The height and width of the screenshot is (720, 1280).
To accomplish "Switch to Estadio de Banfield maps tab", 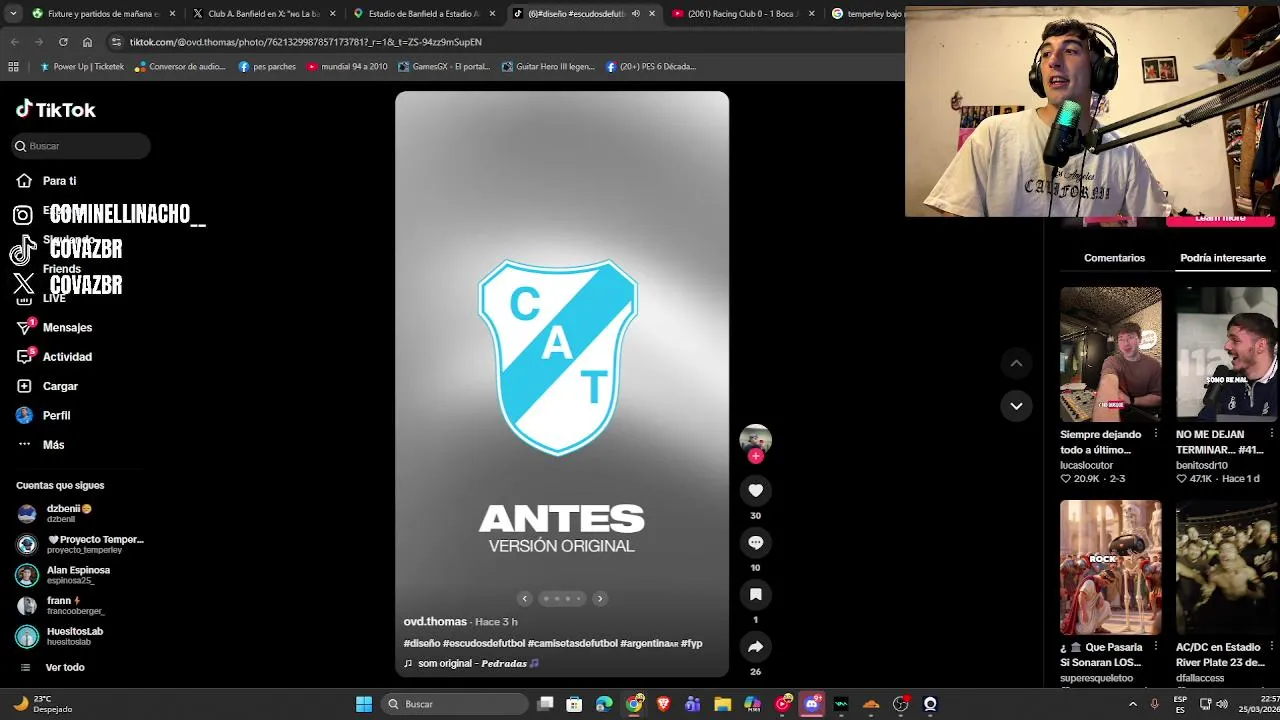I will (424, 14).
